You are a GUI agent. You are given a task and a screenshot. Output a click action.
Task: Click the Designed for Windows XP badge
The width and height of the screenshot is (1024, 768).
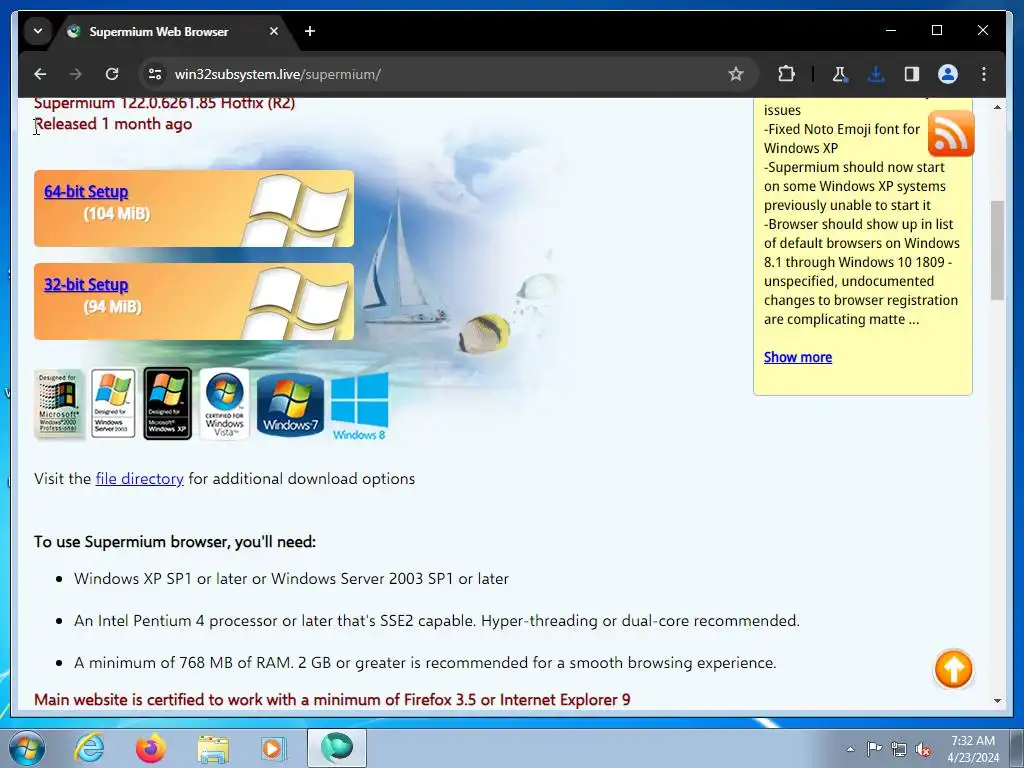168,404
